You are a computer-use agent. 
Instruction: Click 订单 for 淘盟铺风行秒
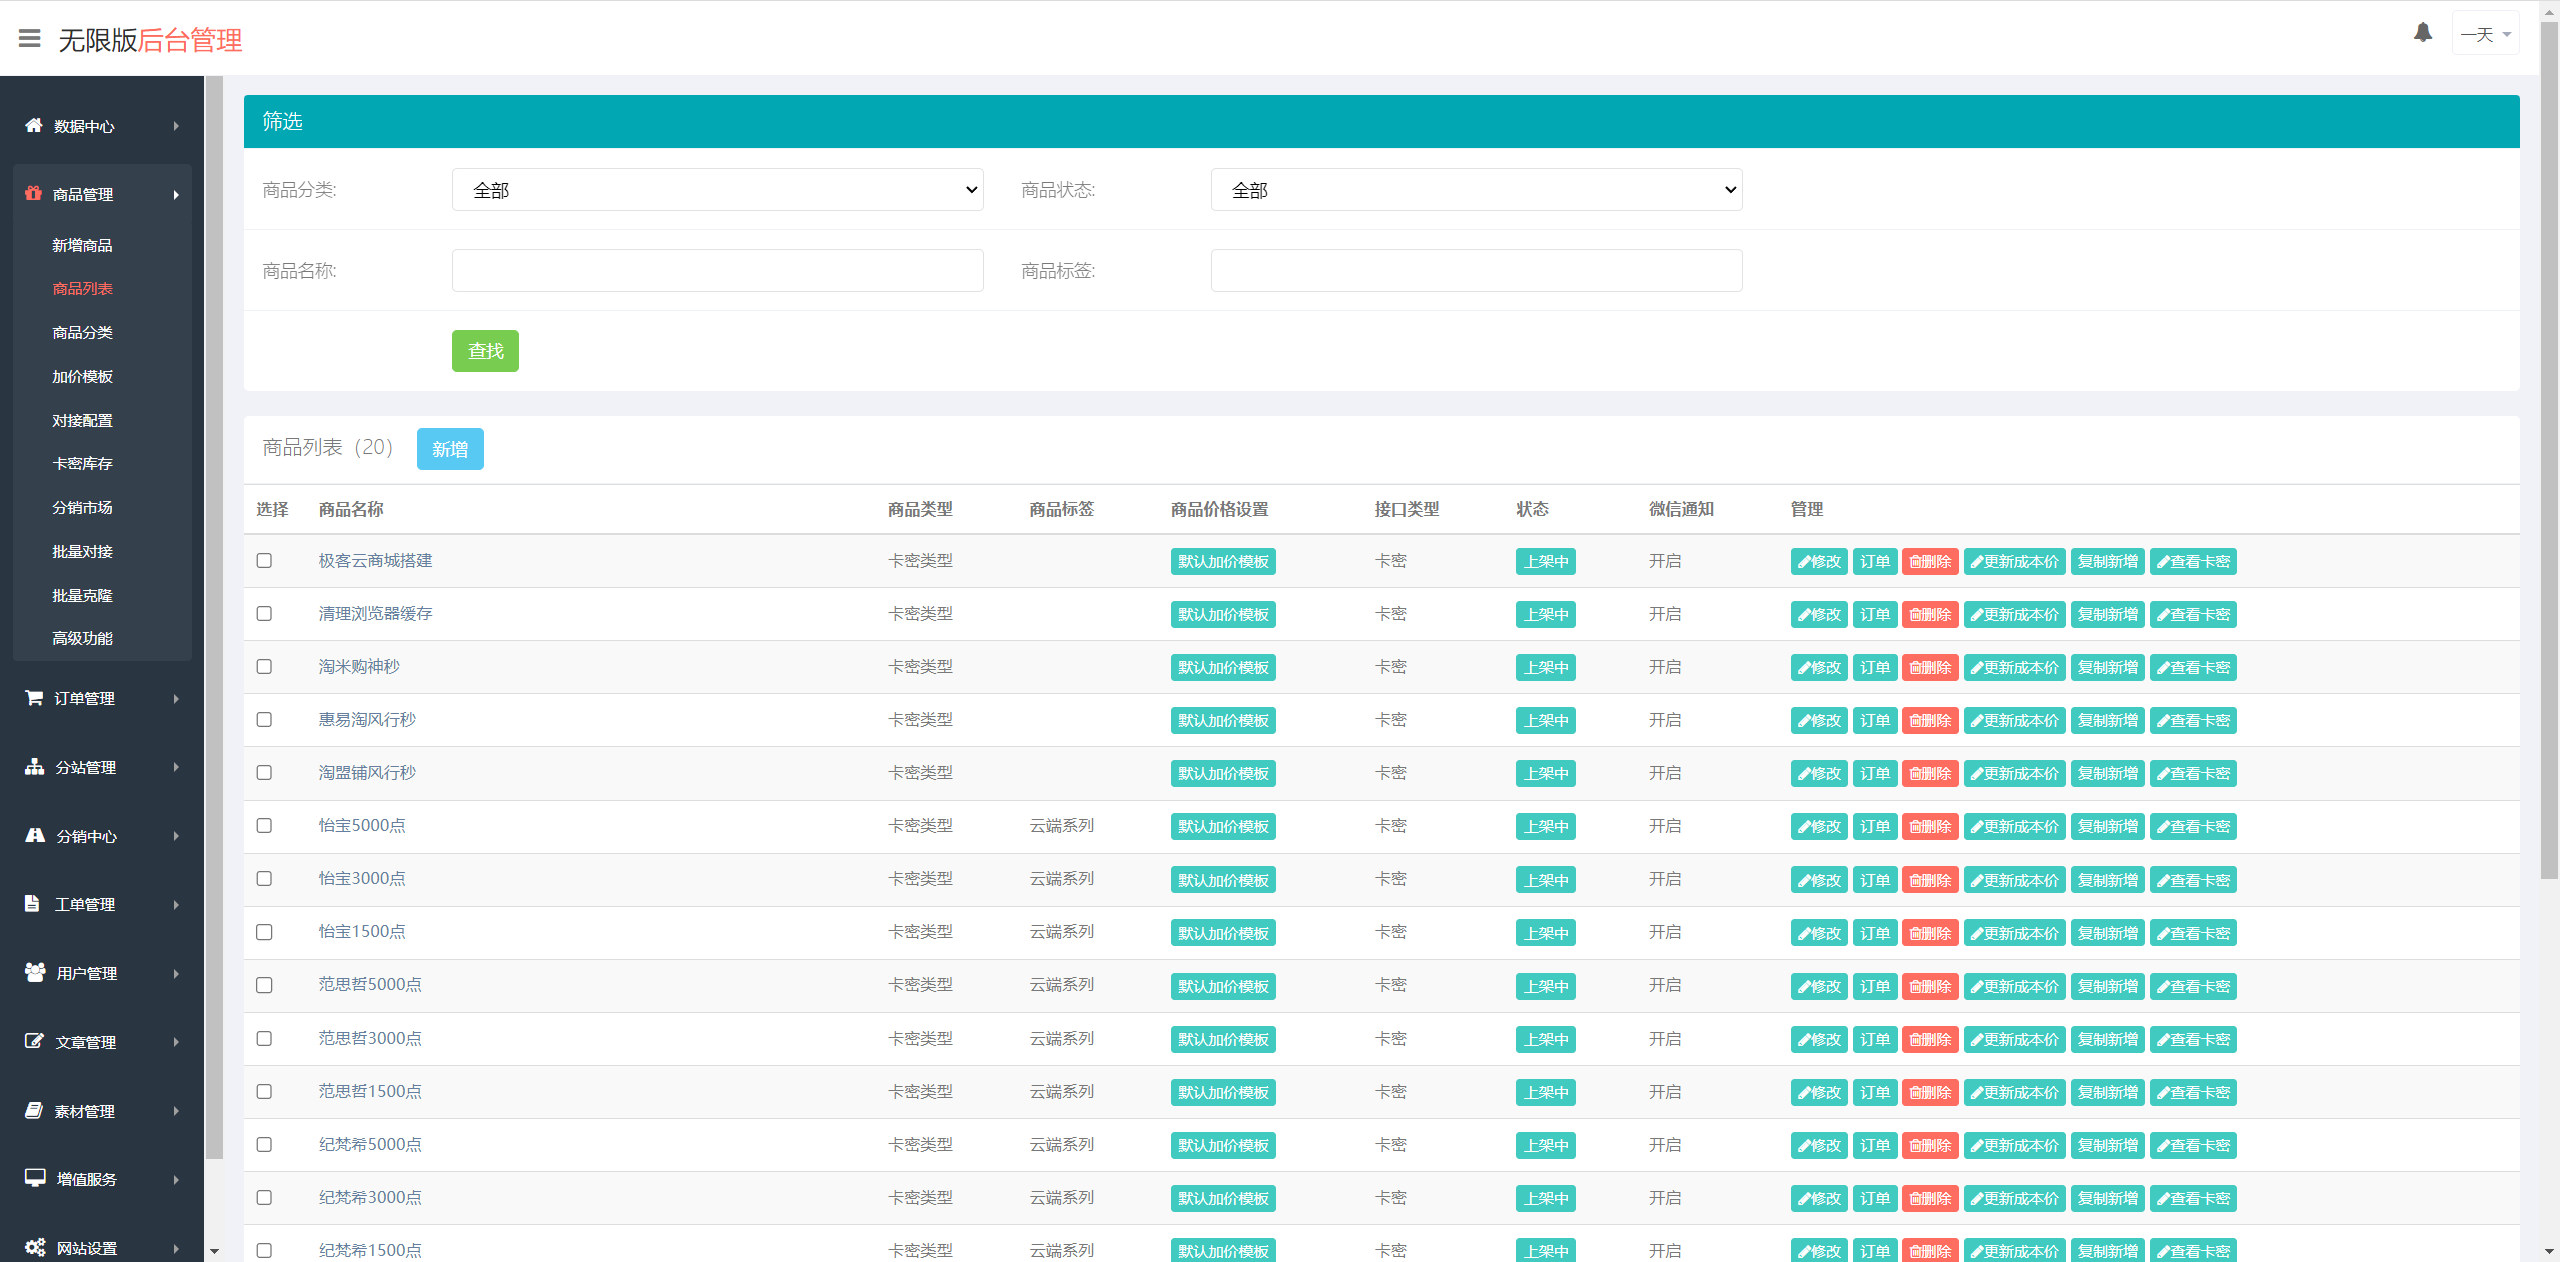click(x=1874, y=773)
